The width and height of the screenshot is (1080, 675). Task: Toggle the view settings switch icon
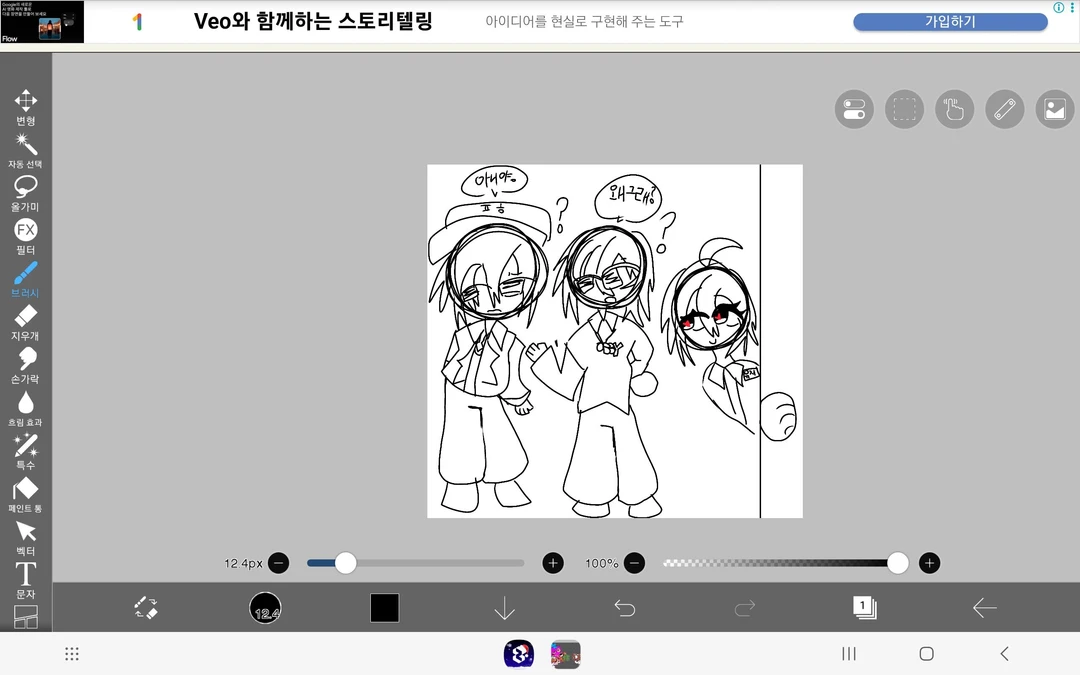pos(854,110)
